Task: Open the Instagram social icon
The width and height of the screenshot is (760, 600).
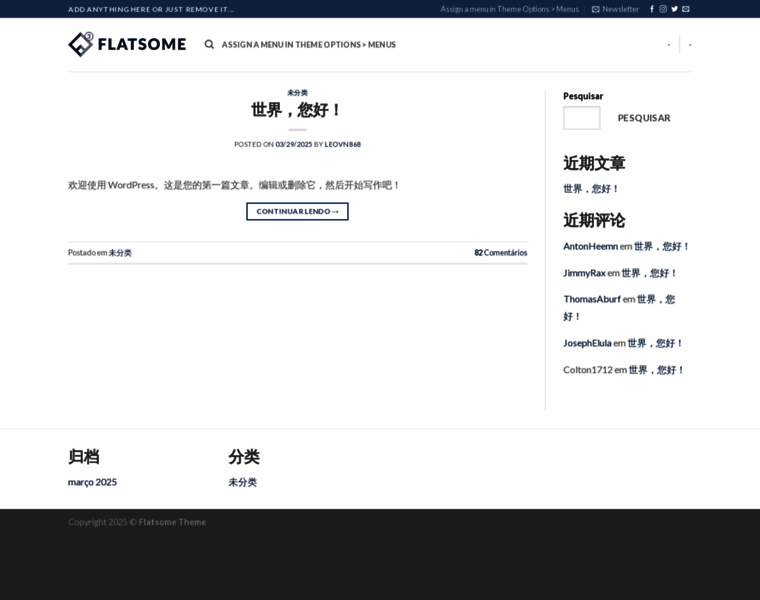Action: click(663, 9)
